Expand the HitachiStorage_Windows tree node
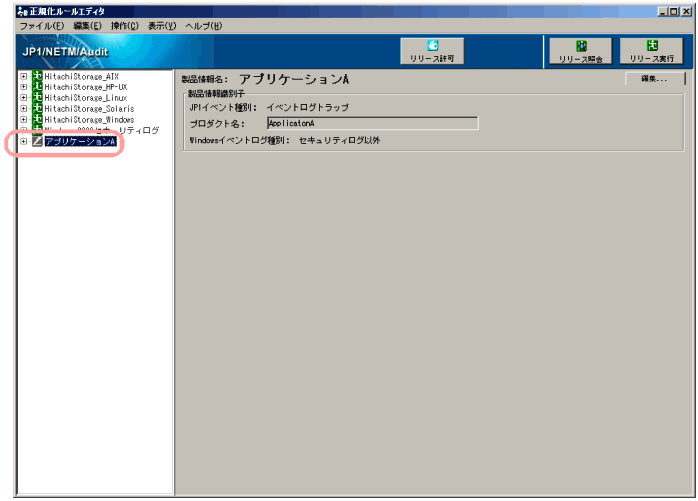 24,119
